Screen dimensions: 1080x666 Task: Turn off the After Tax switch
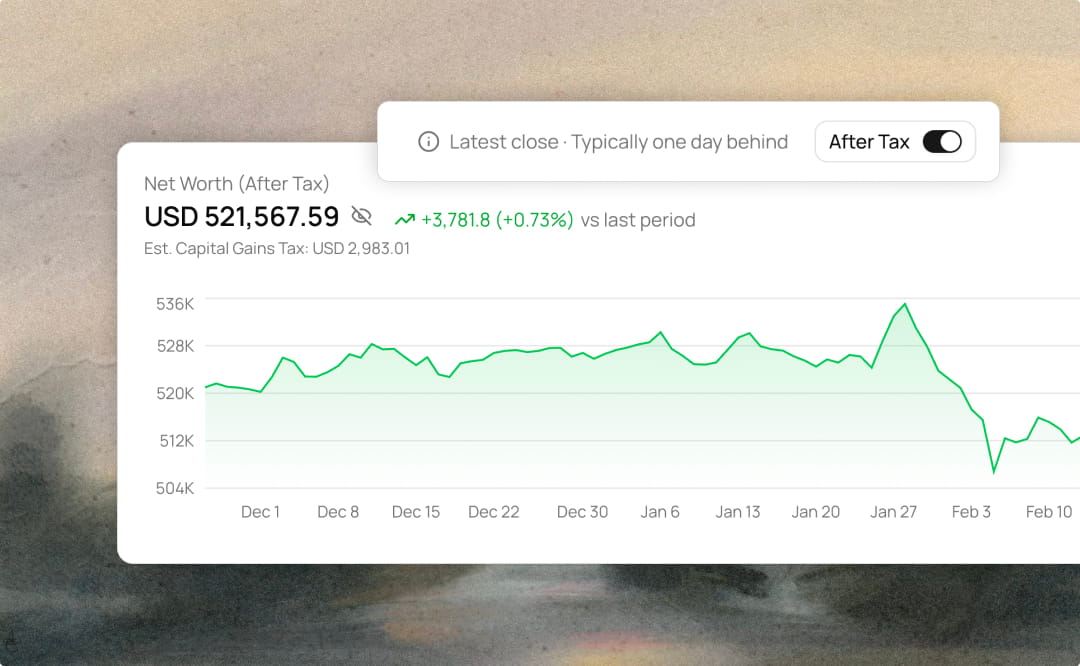click(x=942, y=142)
